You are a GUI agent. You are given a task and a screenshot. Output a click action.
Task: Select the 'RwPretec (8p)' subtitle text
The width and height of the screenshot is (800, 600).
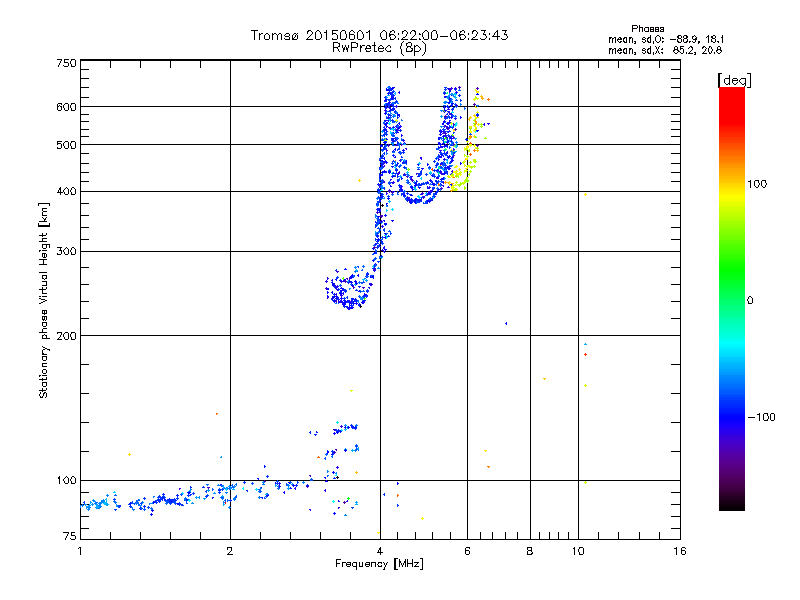pos(379,48)
